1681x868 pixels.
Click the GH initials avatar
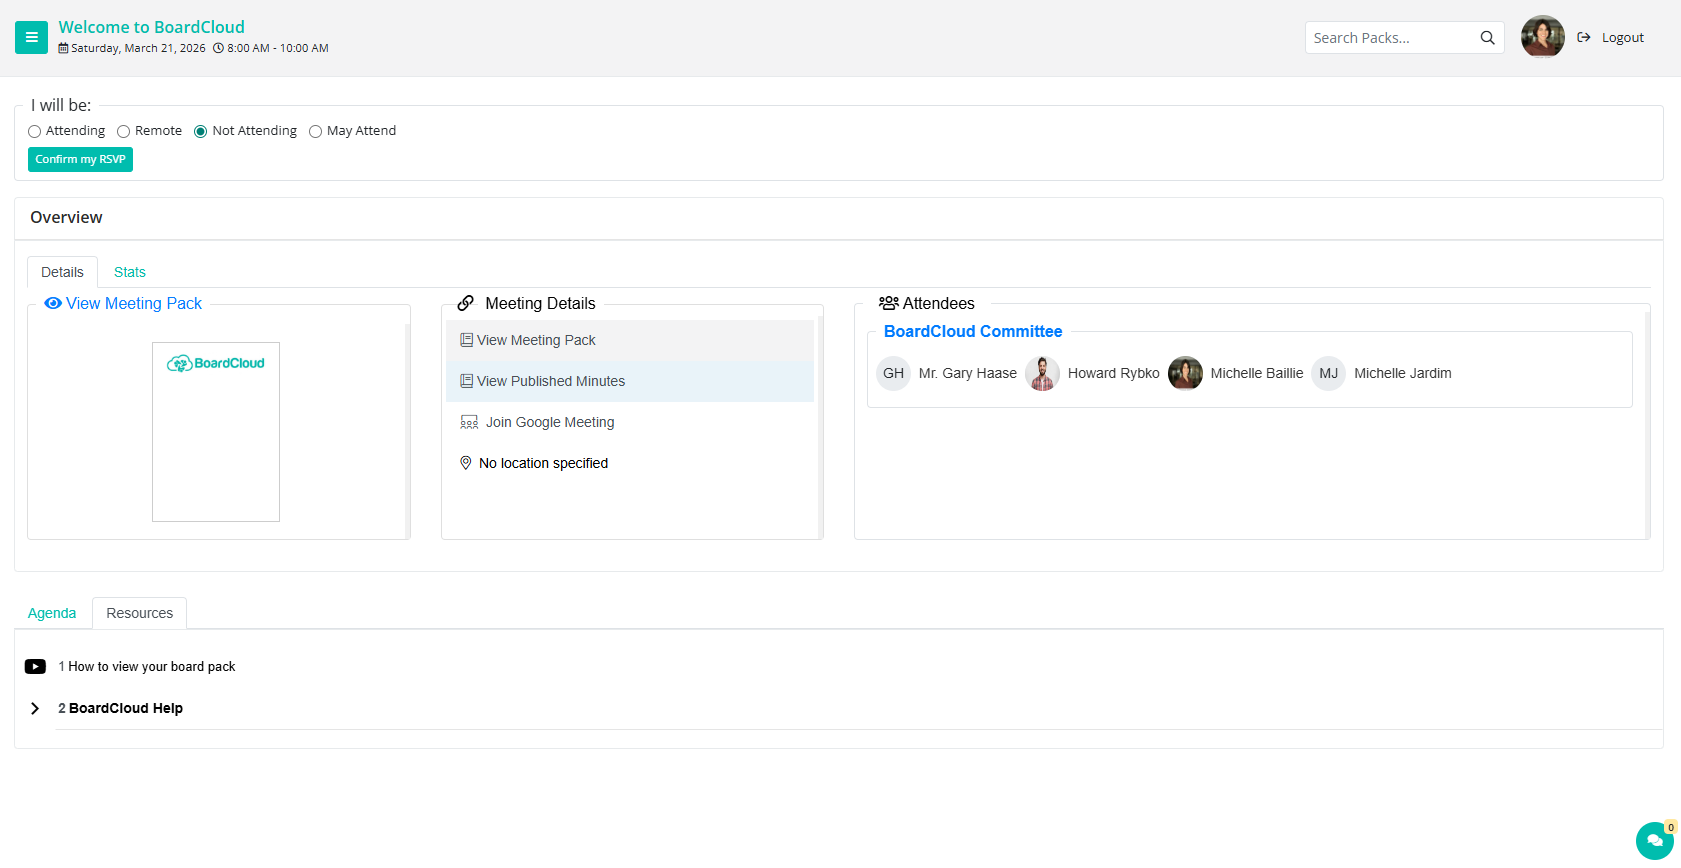click(893, 373)
